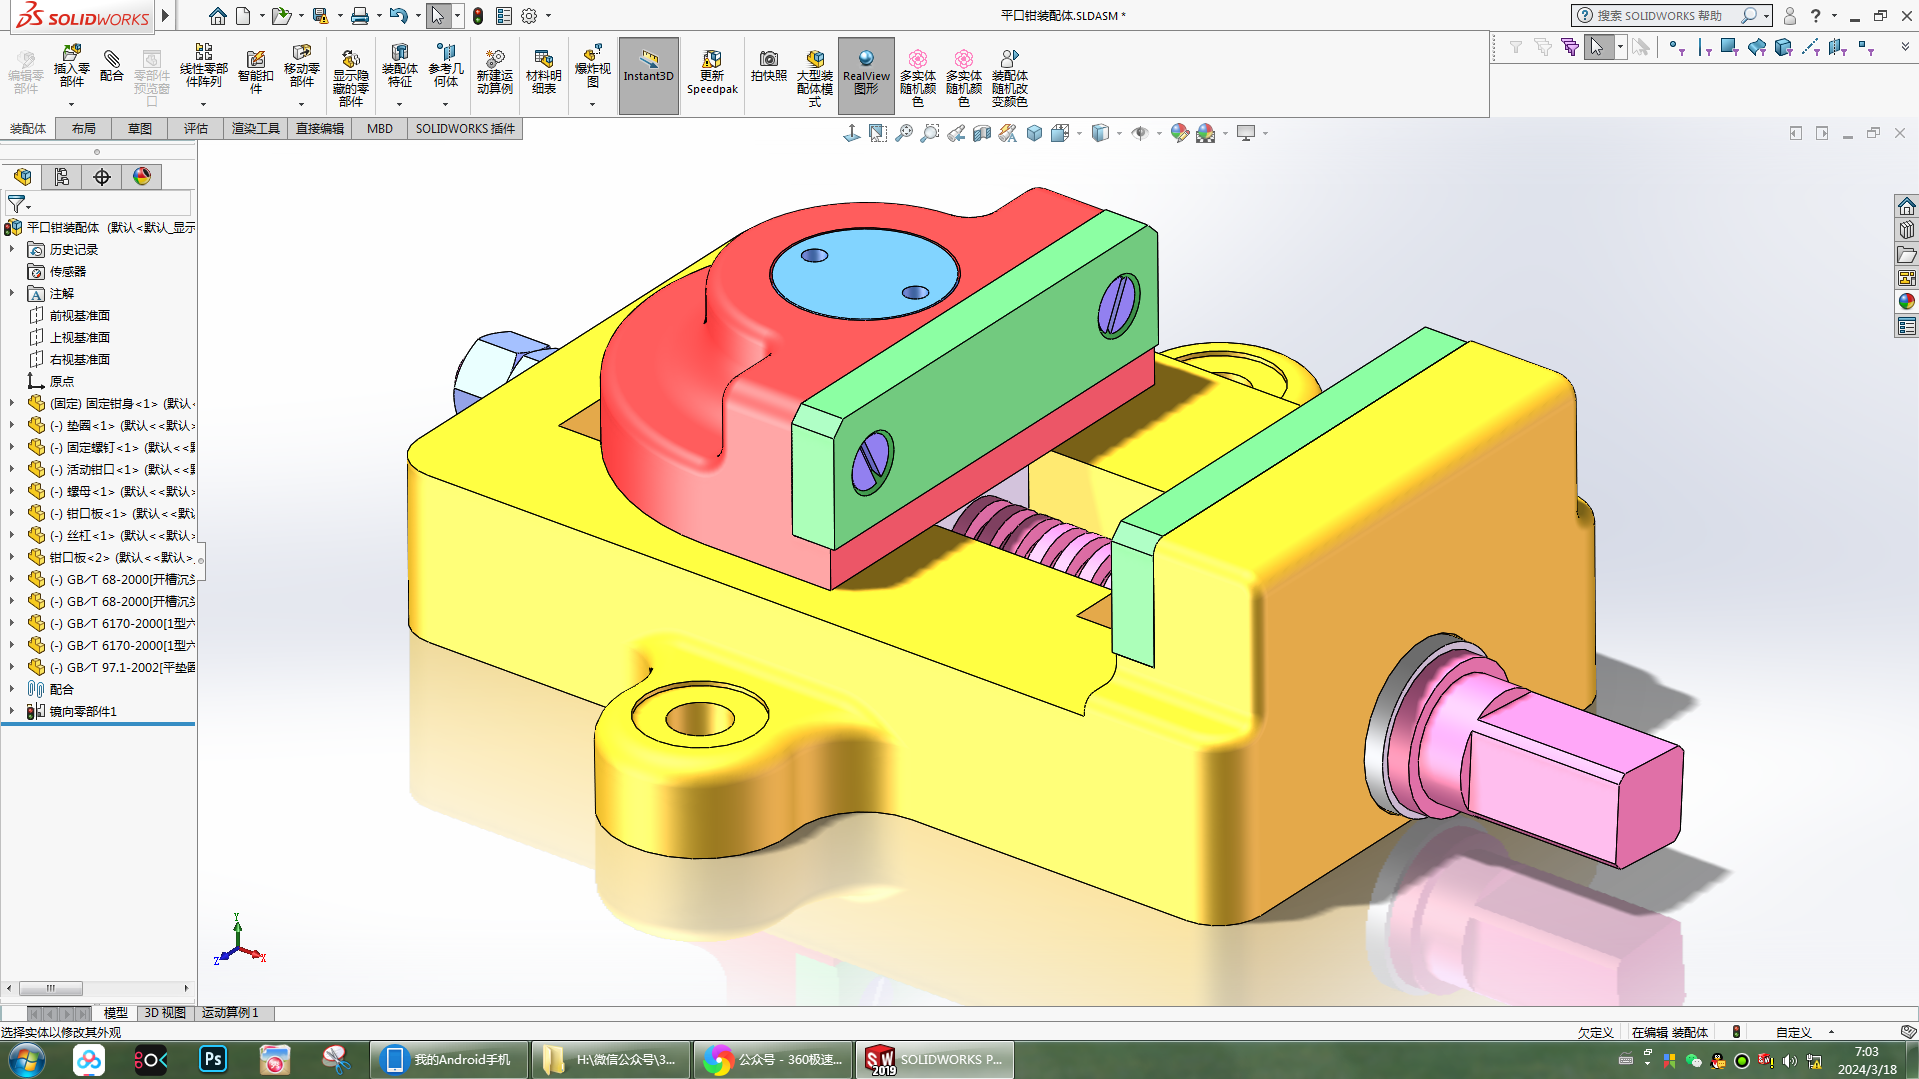This screenshot has height=1079, width=1919.
Task: Click Show Hidden Components (显示隐藏的零部件)
Action: (x=350, y=77)
